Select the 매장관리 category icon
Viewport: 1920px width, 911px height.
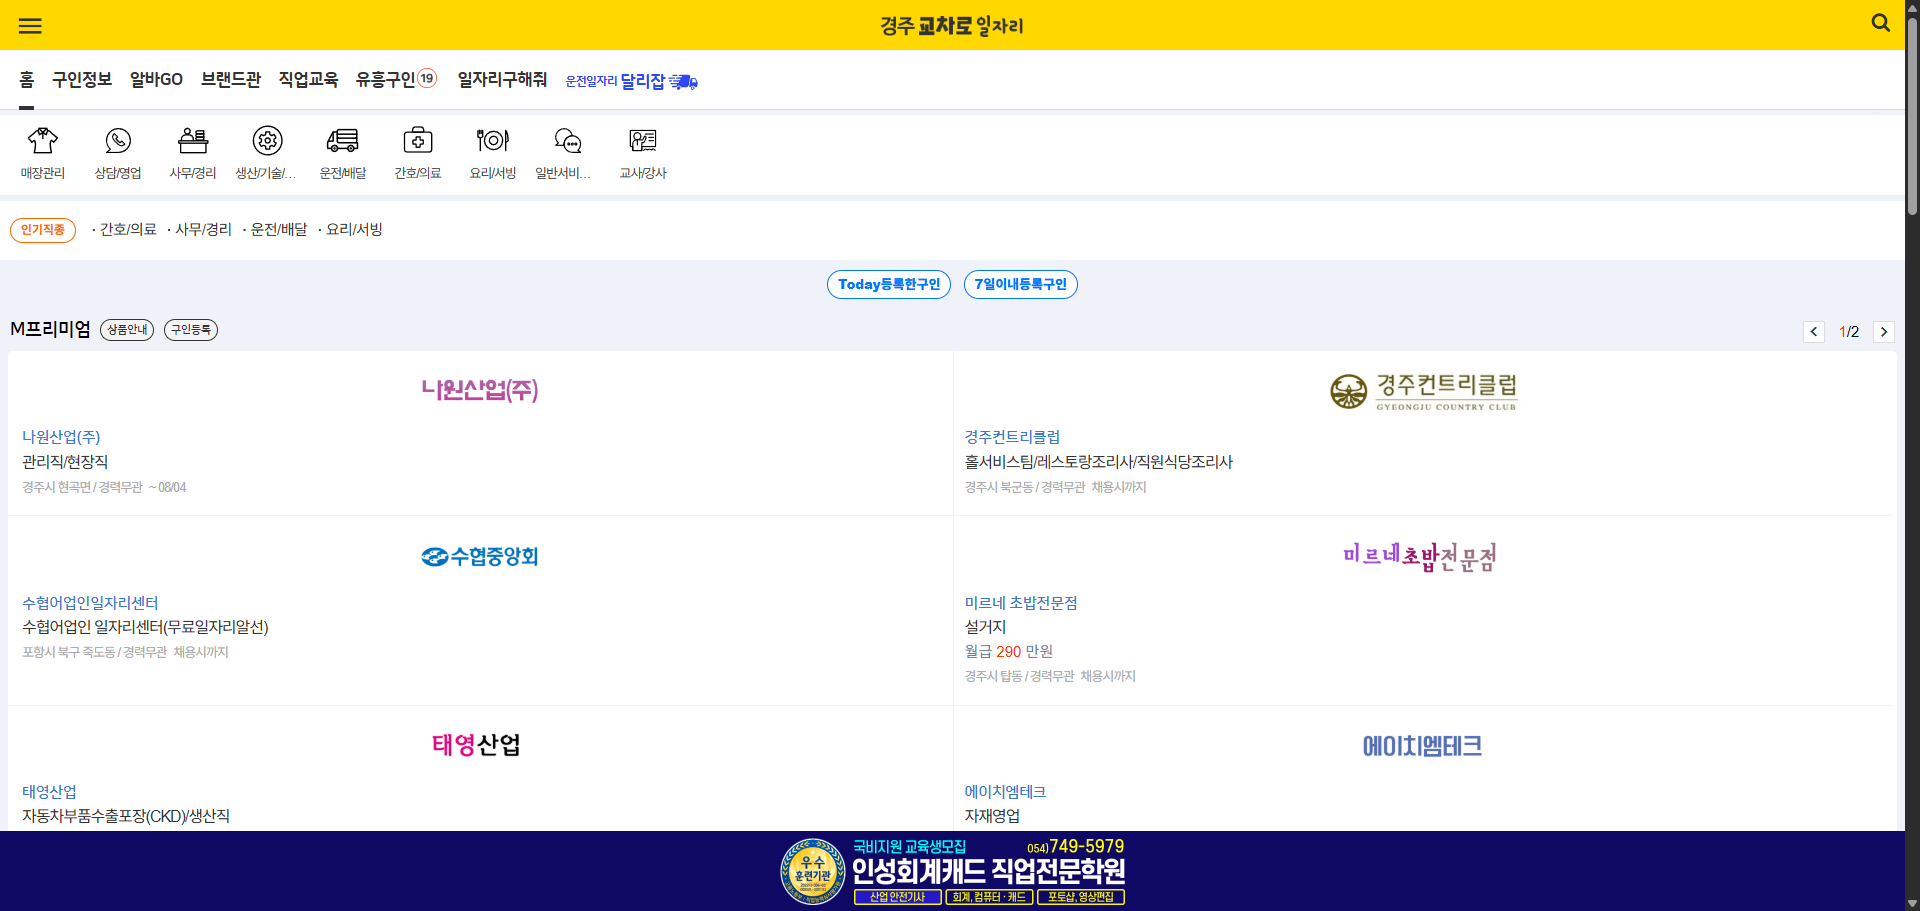click(x=42, y=152)
